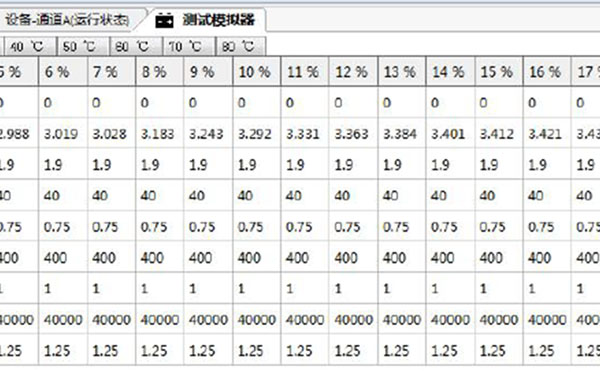Select the 16 % column header
The height and width of the screenshot is (372, 600).
pyautogui.click(x=547, y=72)
